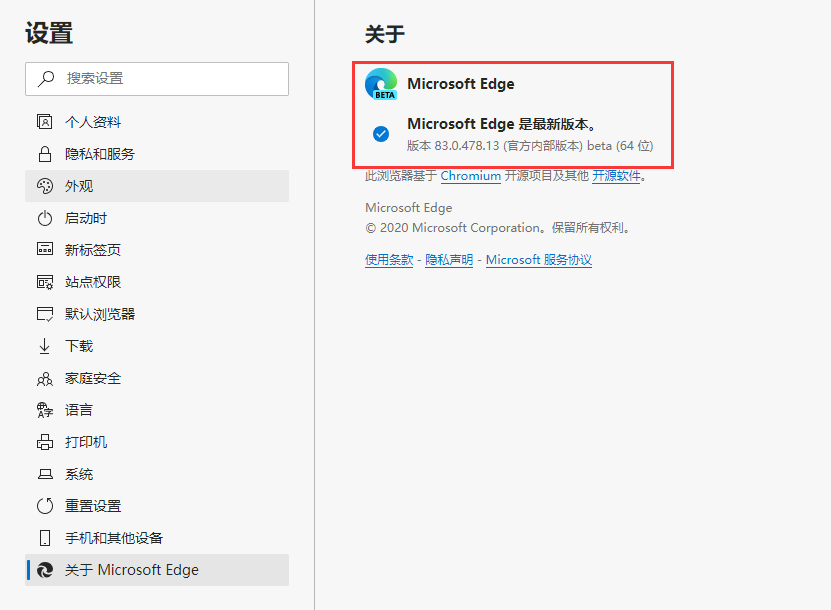831x610 pixels.
Task: Click the printer icon for 打印机
Action: [x=44, y=442]
